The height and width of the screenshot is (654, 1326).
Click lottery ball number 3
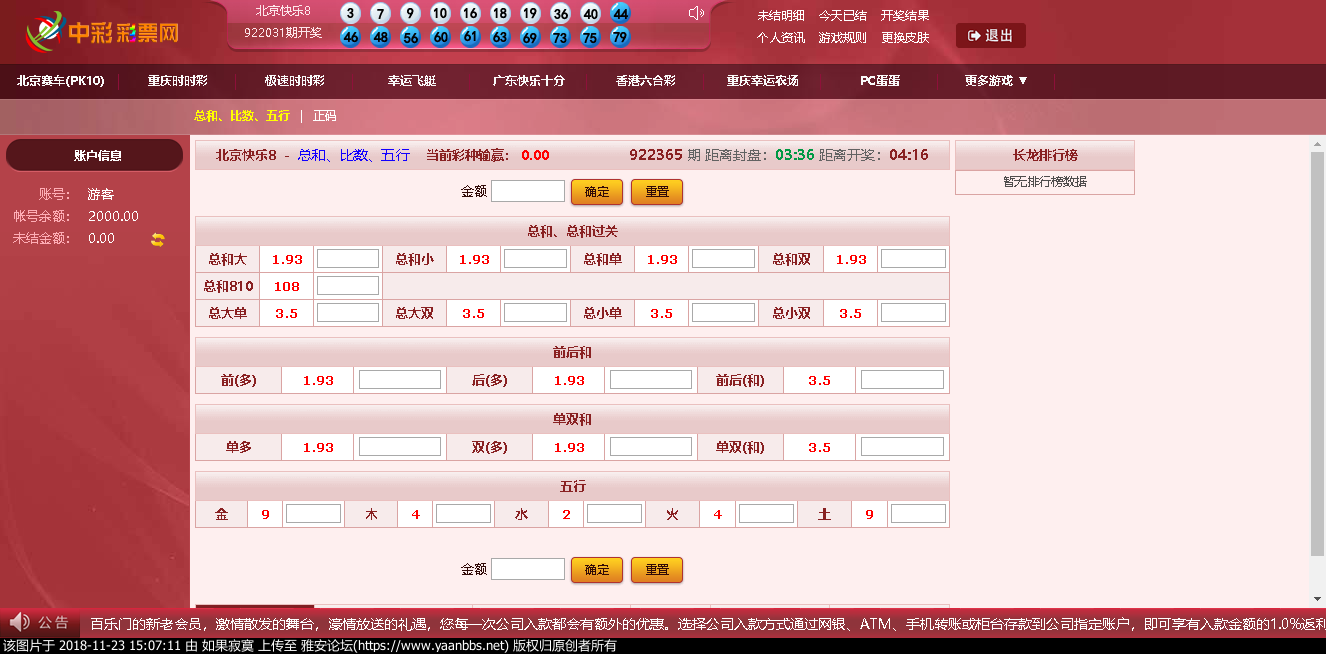(x=350, y=13)
